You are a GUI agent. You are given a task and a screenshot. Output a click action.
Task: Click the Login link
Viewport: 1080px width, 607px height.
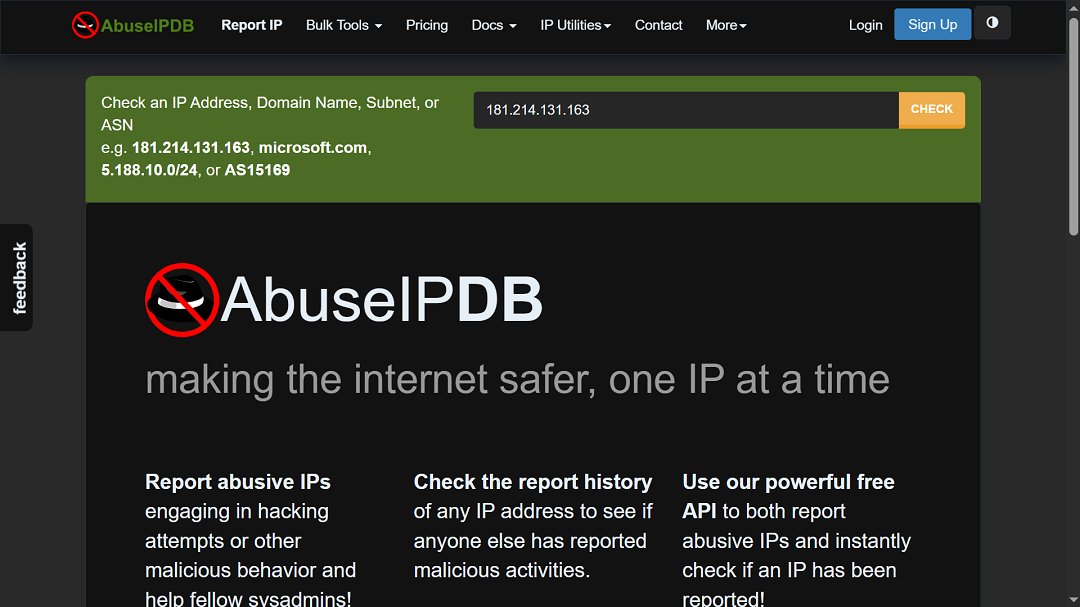(x=865, y=25)
